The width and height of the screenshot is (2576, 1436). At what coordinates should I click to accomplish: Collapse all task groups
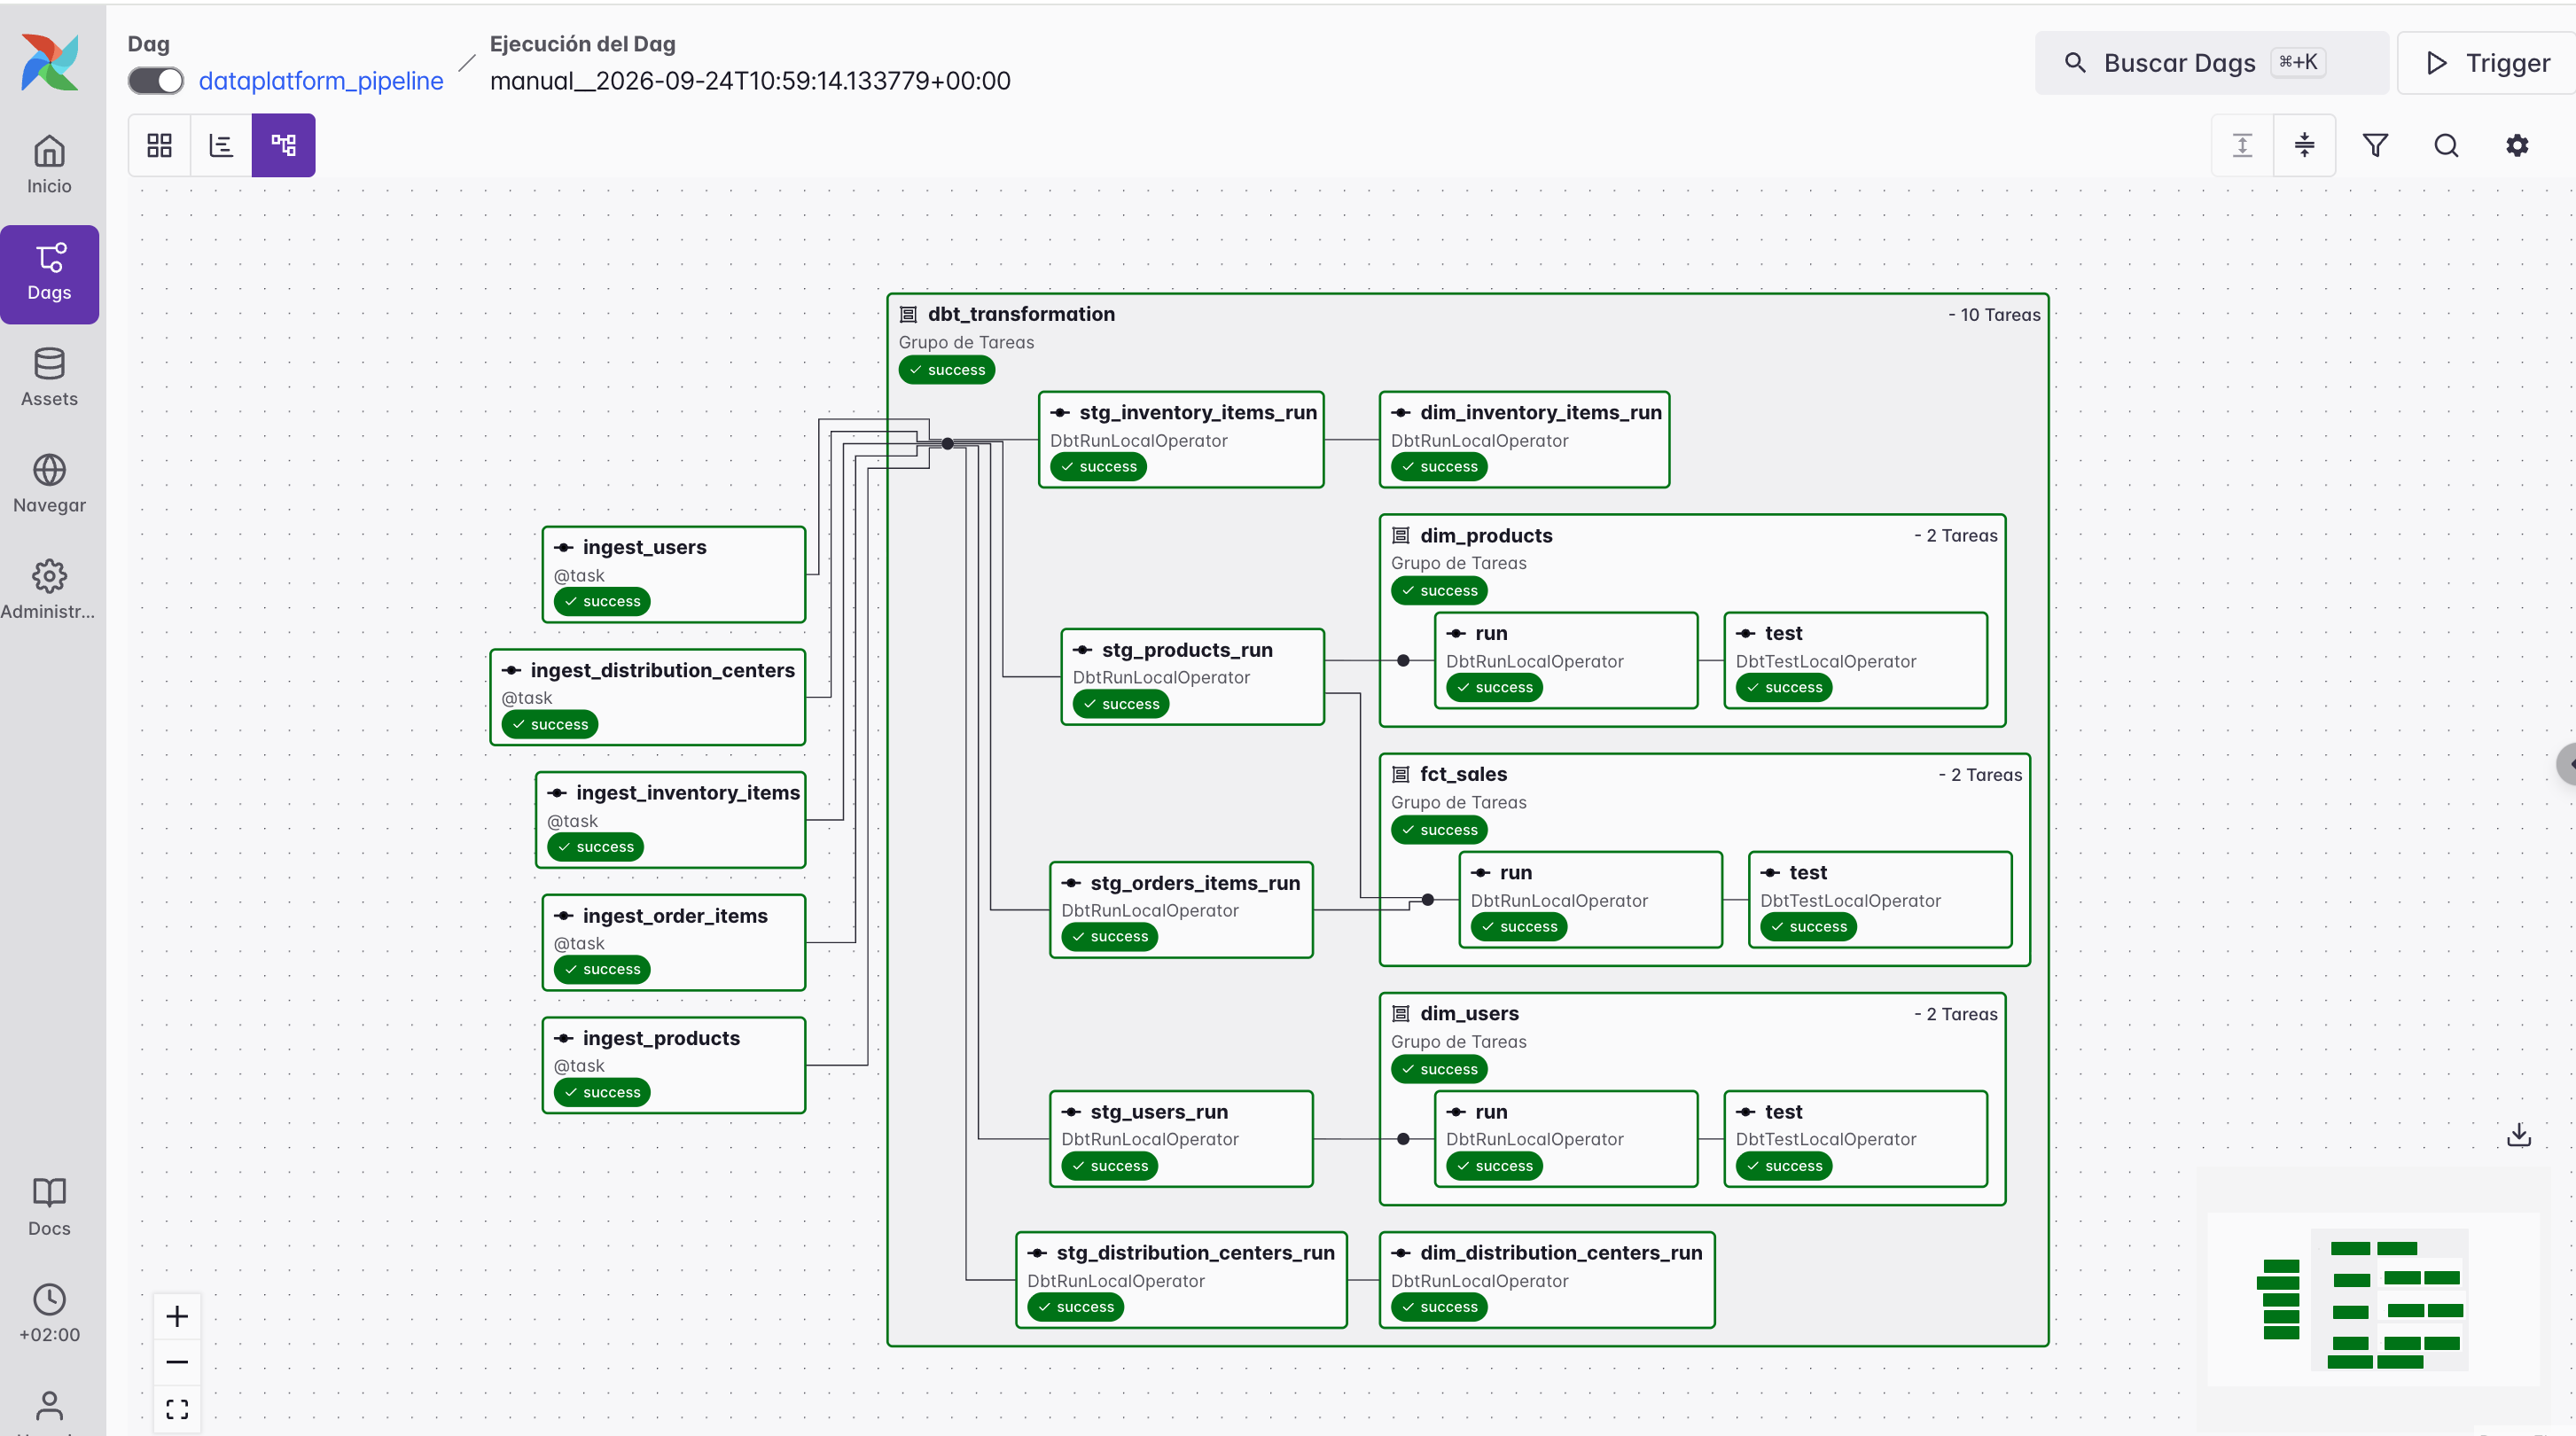pos(2304,145)
